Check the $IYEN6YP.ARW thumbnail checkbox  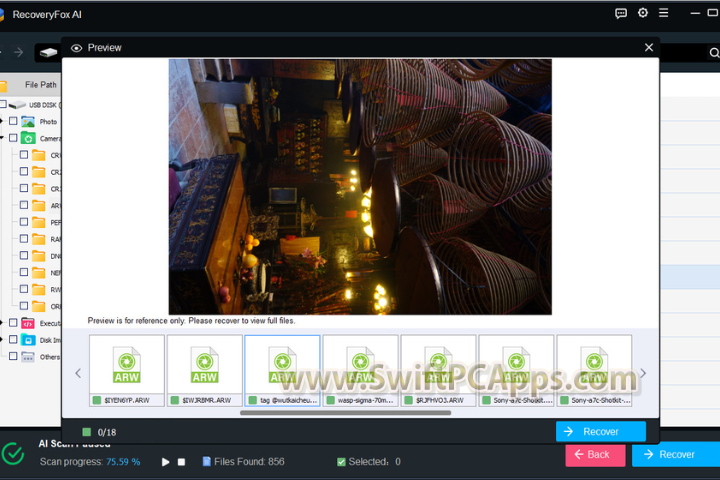[x=96, y=400]
